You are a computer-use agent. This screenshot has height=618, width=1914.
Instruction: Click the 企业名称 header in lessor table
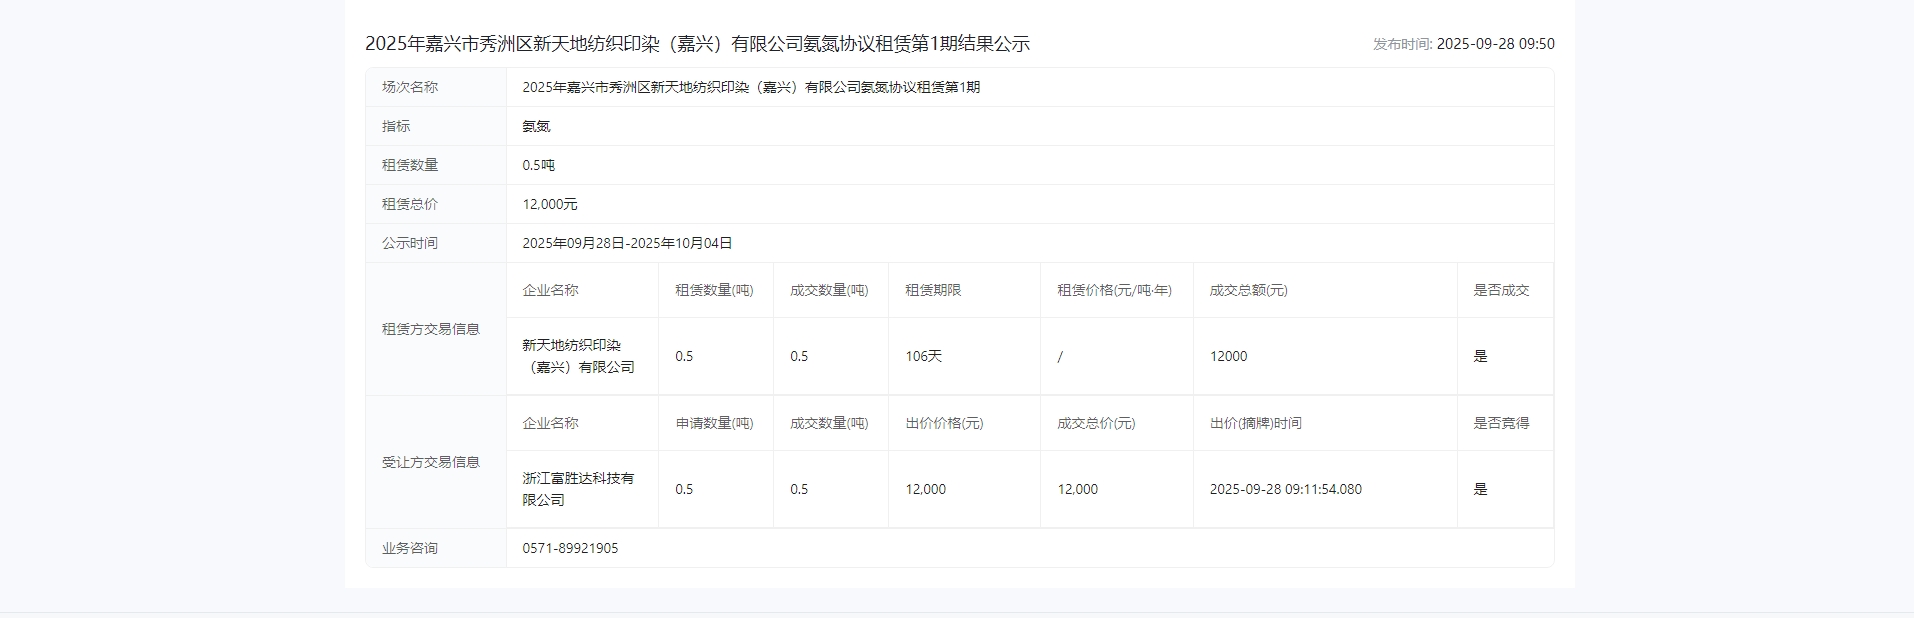point(550,290)
